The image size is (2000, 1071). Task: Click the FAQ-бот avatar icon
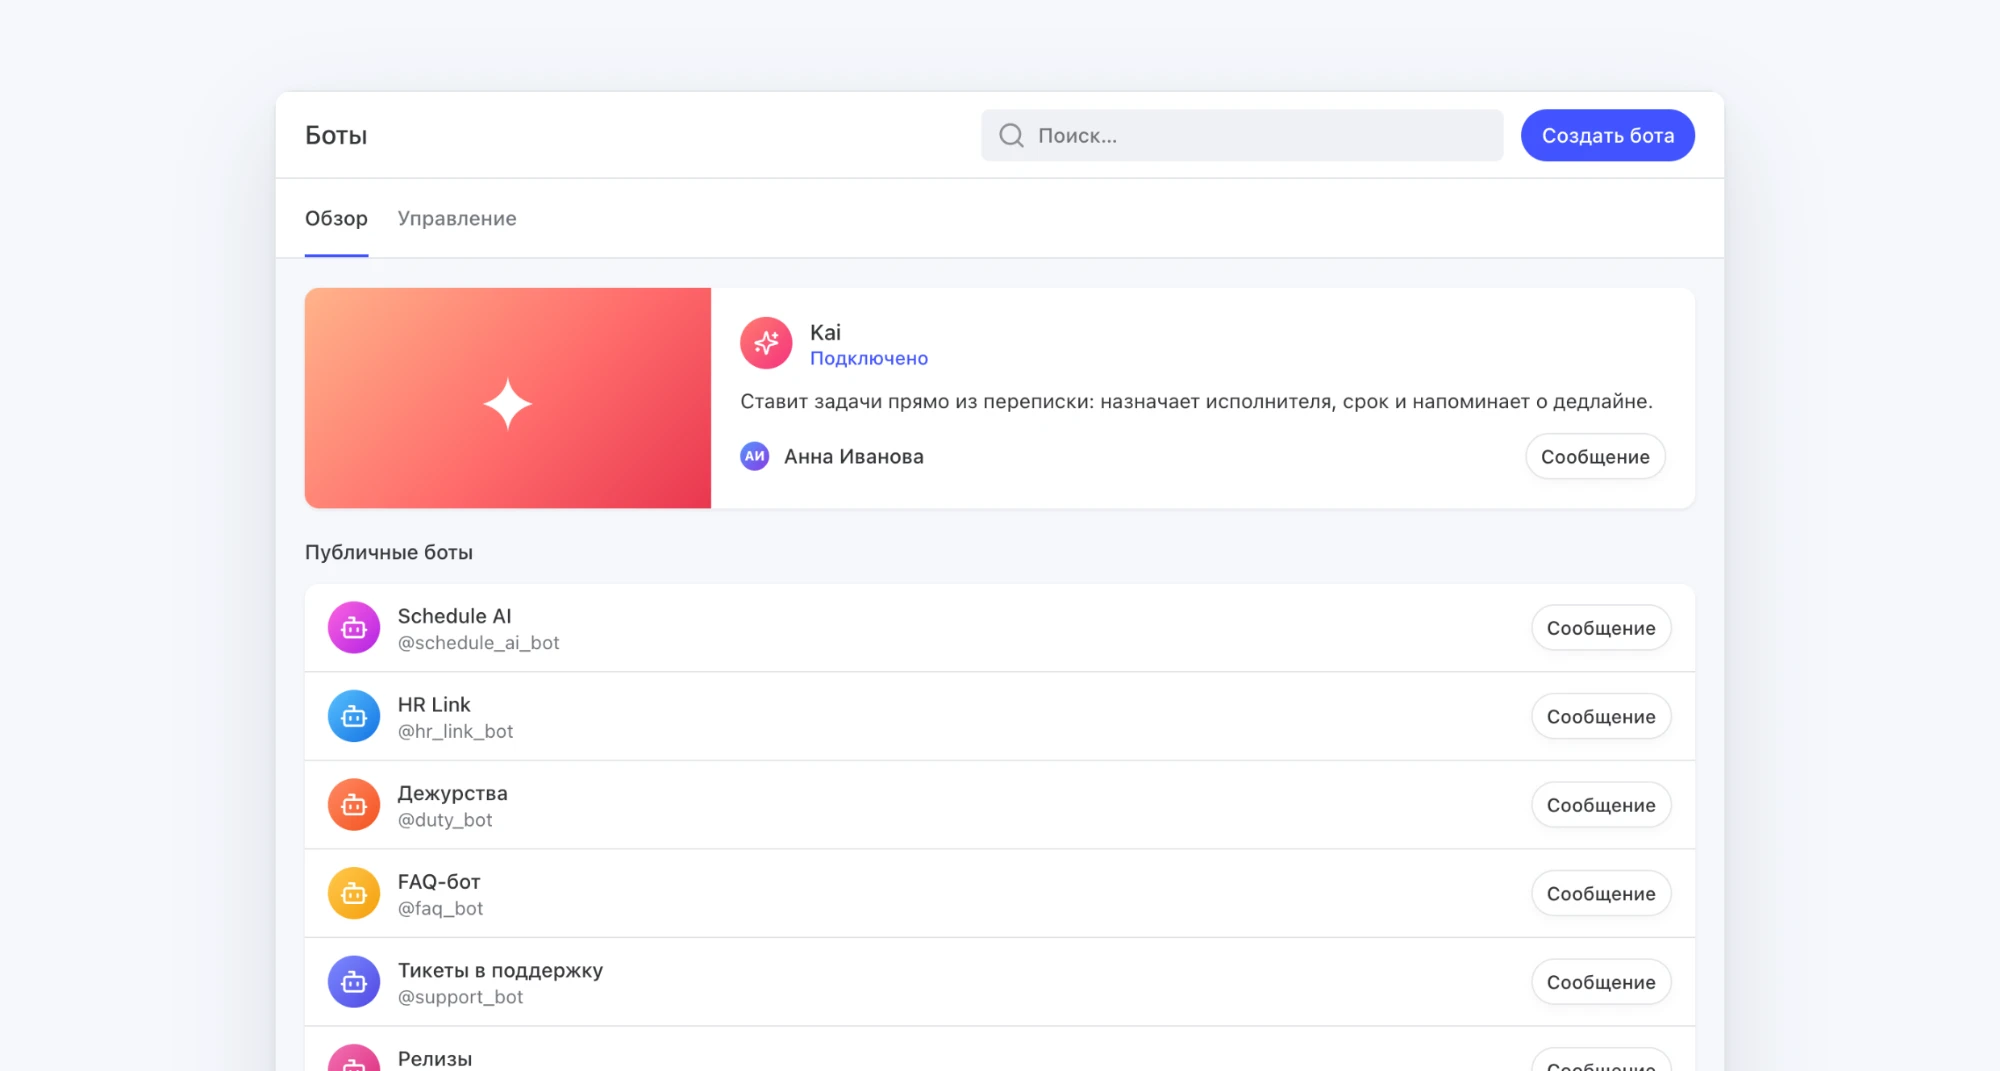pos(354,893)
